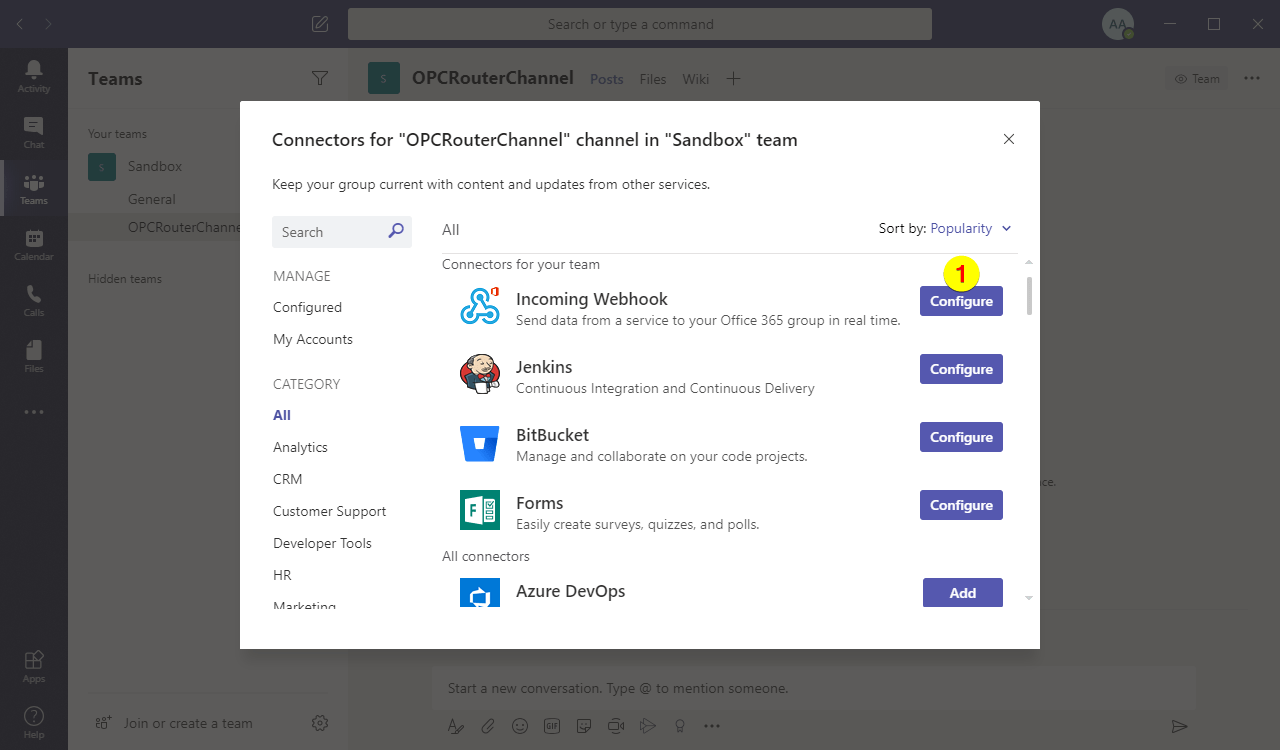
Task: Add the Azure DevOps connector
Action: pos(962,592)
